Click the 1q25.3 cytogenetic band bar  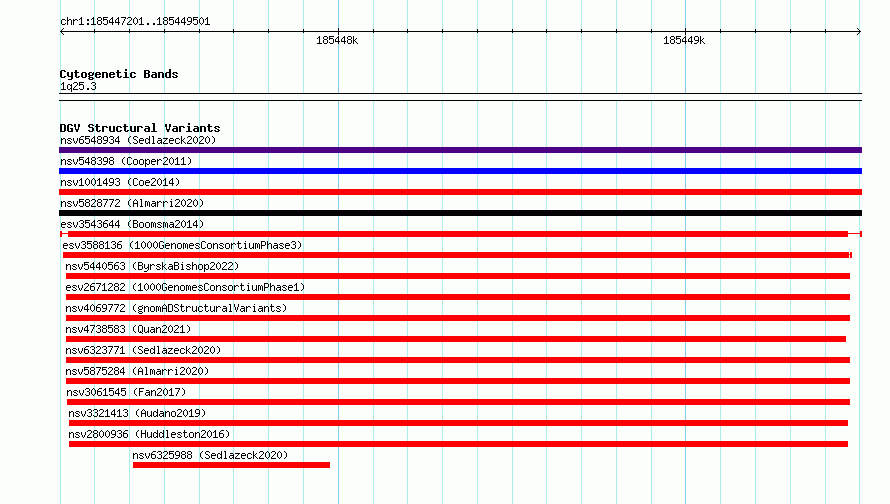[460, 97]
